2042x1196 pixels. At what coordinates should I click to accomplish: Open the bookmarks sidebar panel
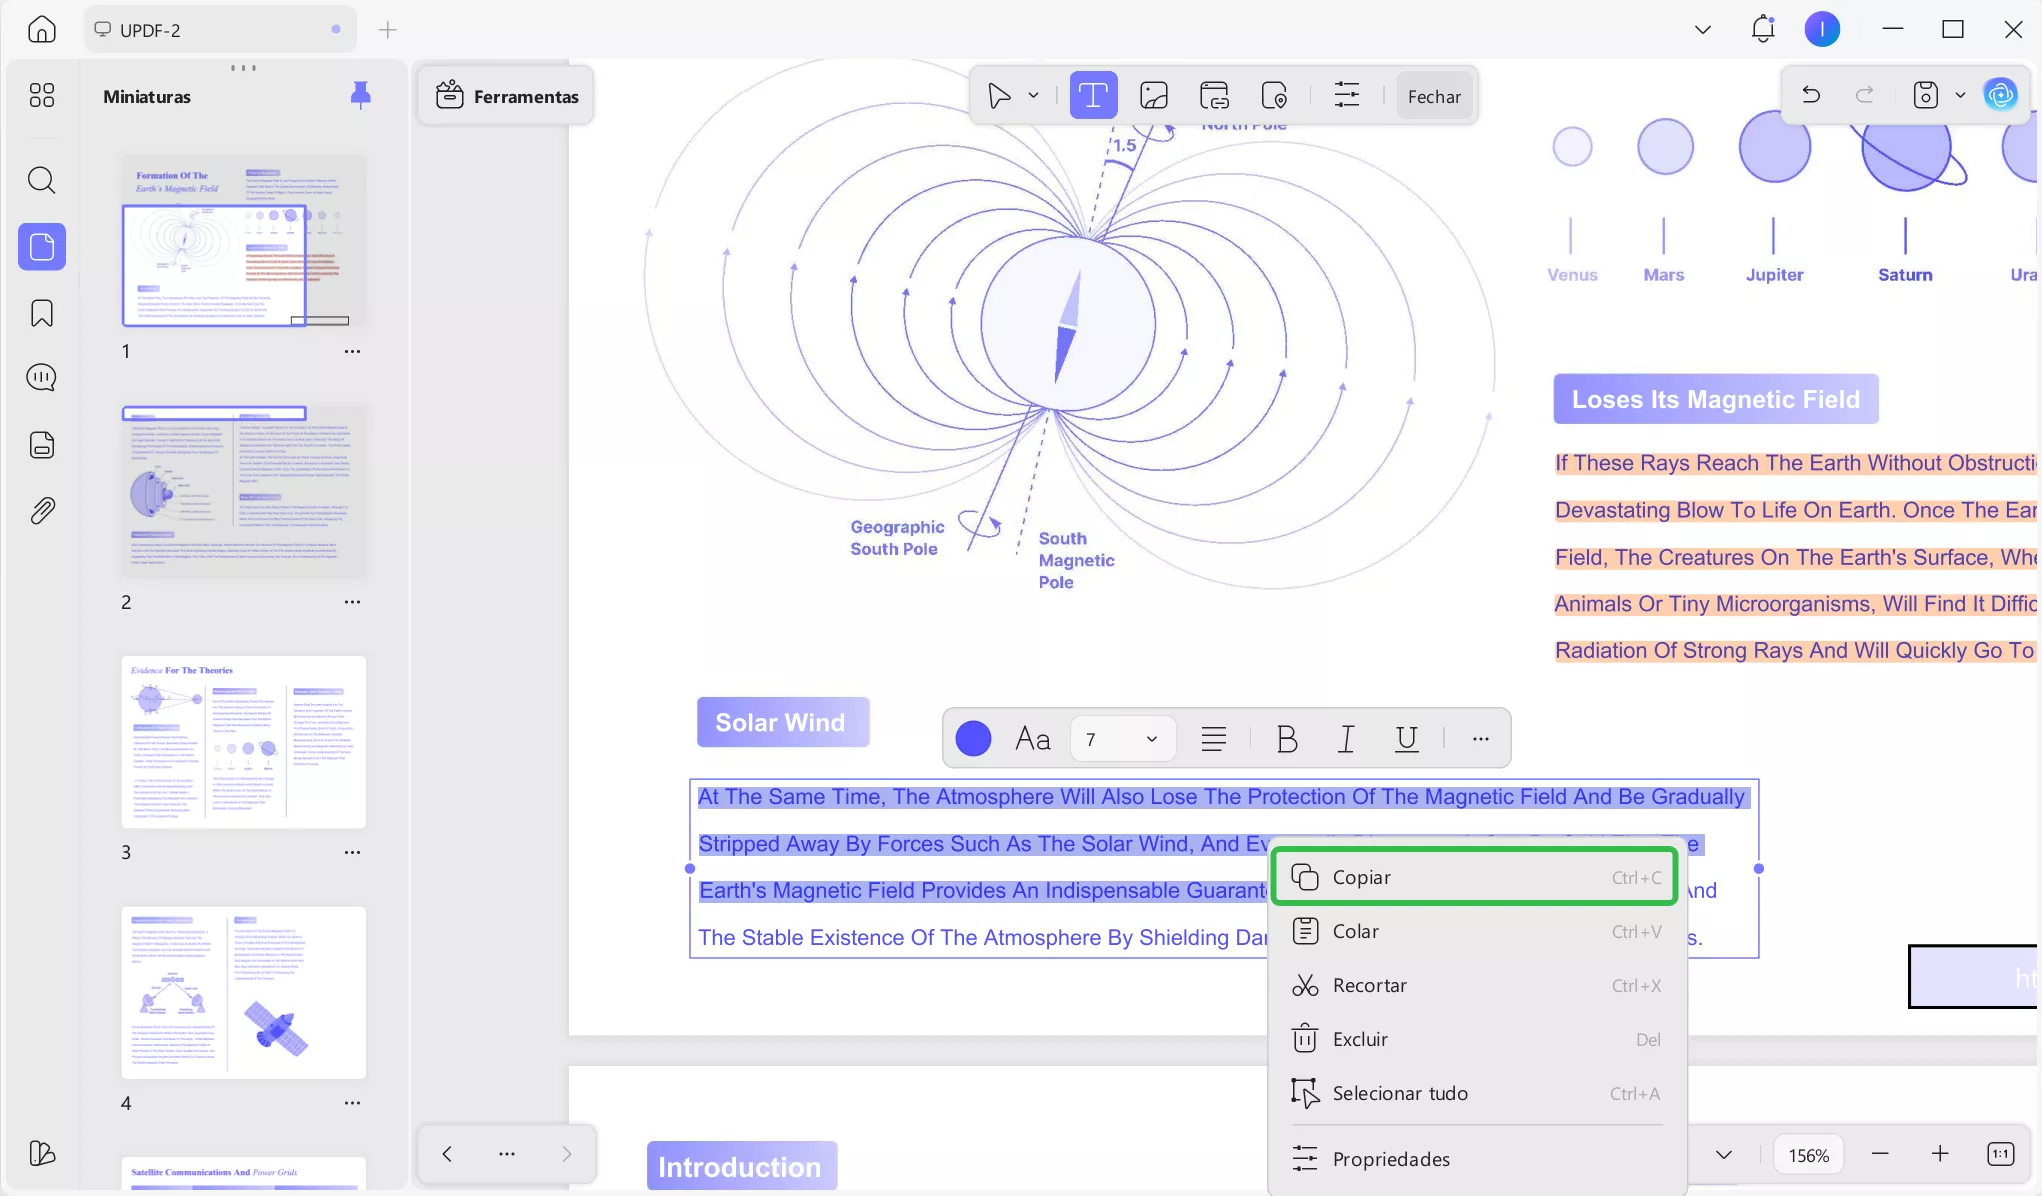coord(41,313)
